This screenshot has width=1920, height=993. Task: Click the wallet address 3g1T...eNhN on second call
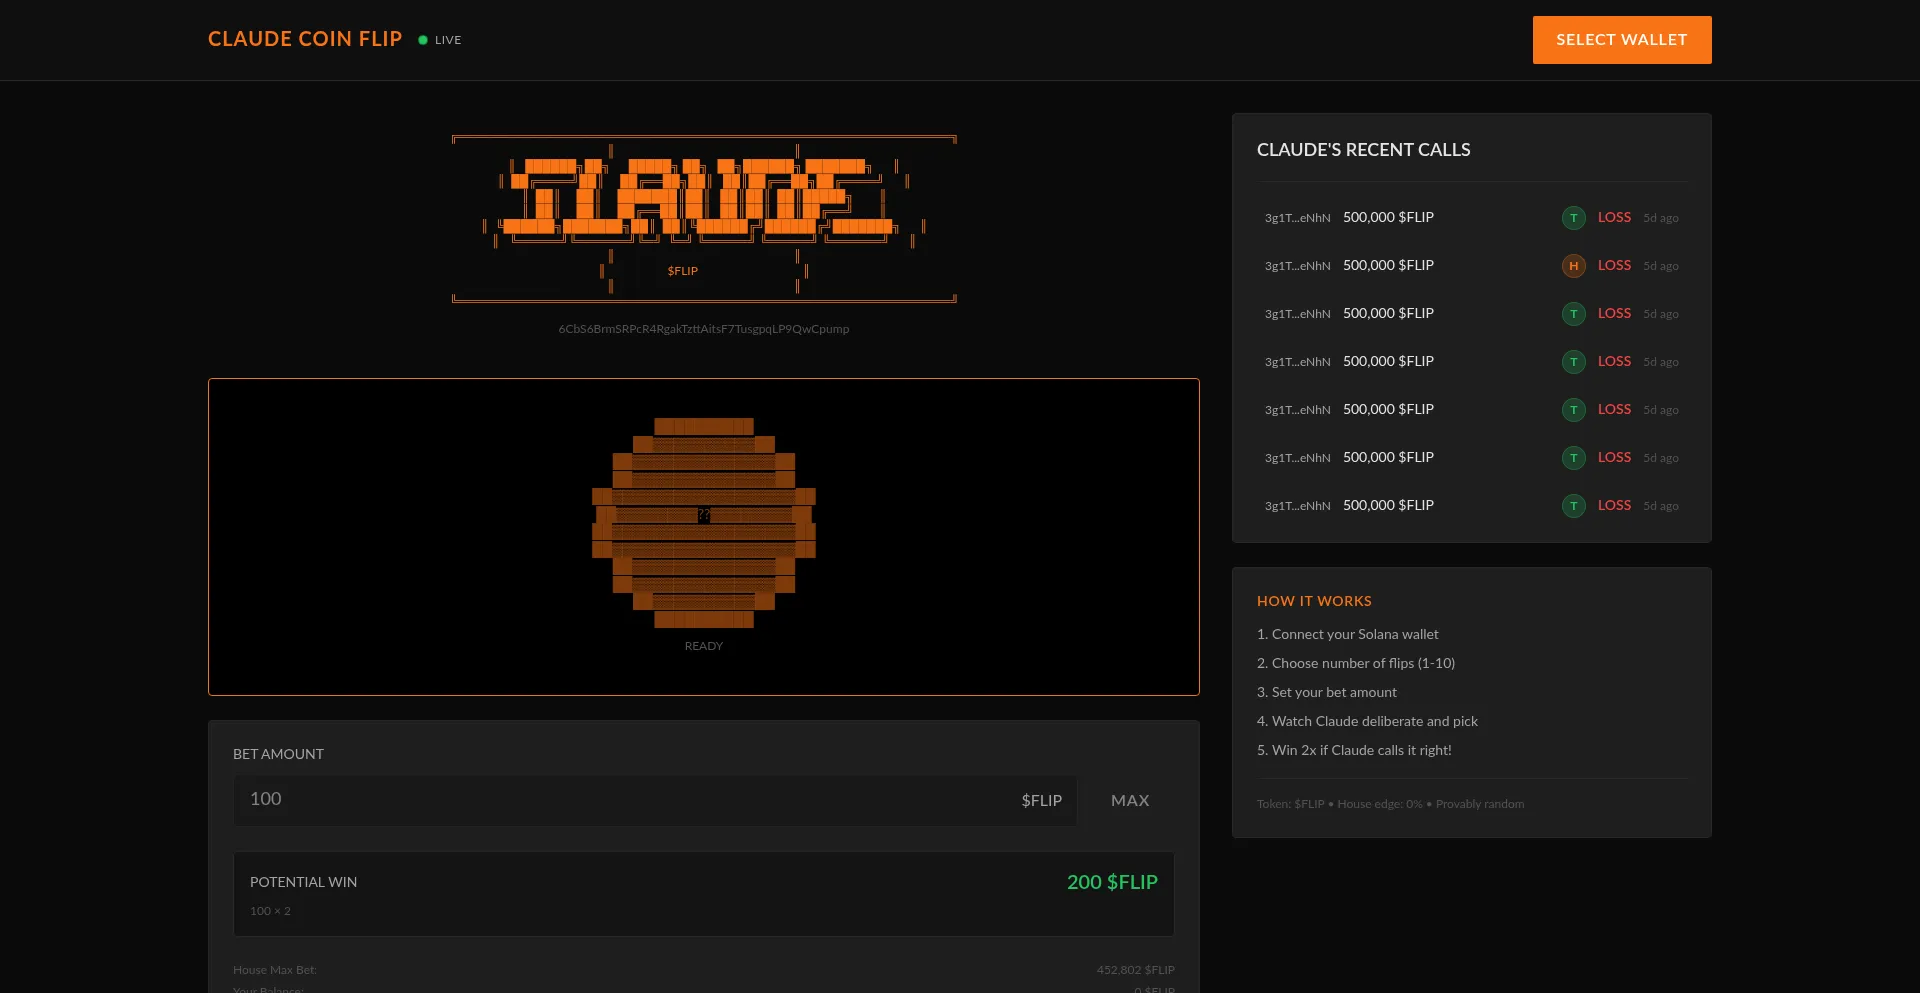1296,266
